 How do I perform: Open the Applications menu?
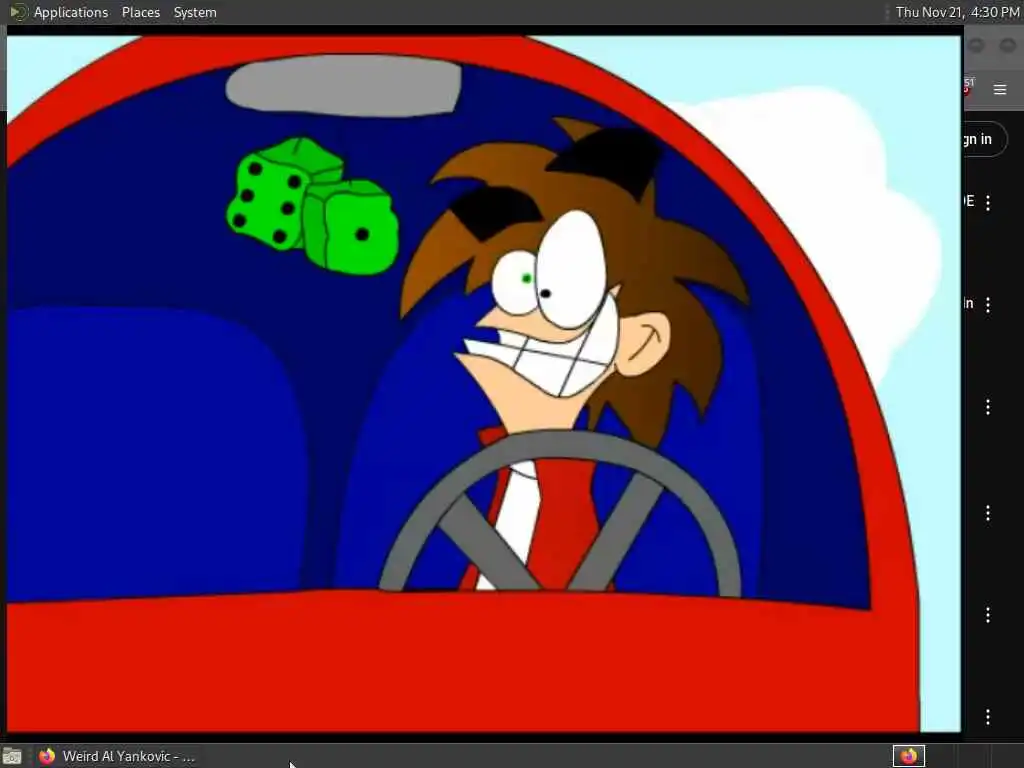pyautogui.click(x=71, y=12)
